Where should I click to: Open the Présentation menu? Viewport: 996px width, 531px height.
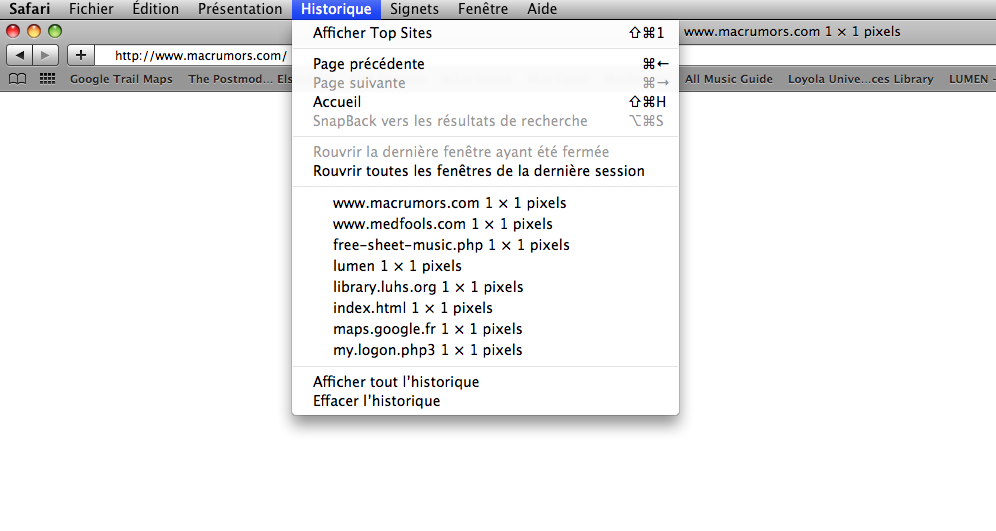(239, 9)
